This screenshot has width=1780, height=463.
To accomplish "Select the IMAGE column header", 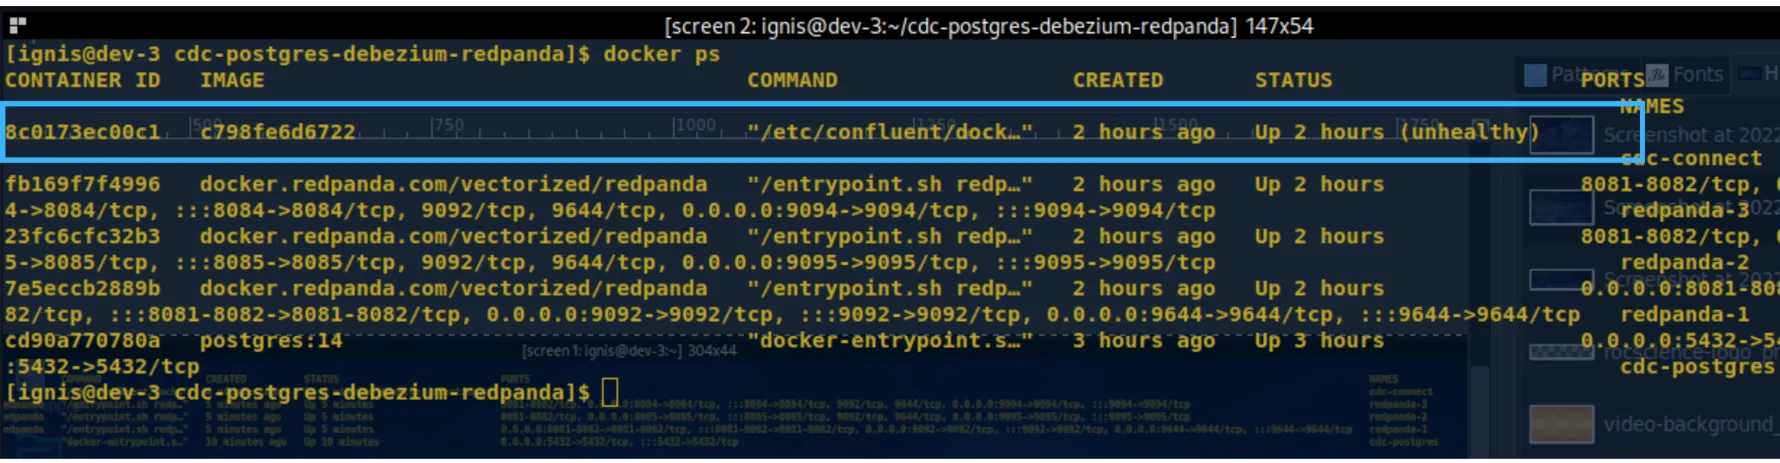I will pyautogui.click(x=232, y=80).
